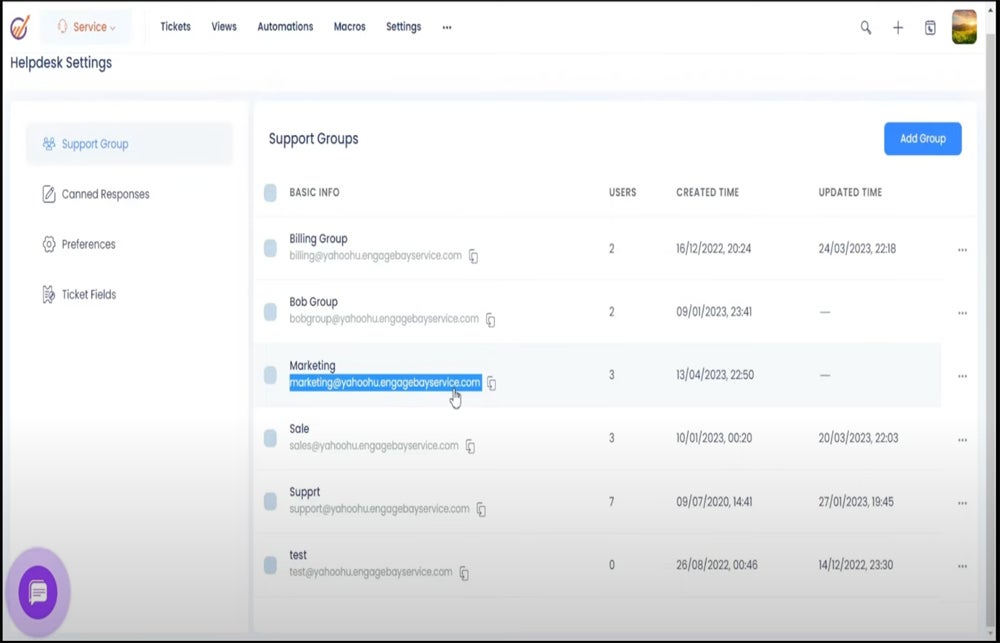This screenshot has height=643, width=1000.
Task: Click the EngageBay logo icon
Action: (20, 27)
